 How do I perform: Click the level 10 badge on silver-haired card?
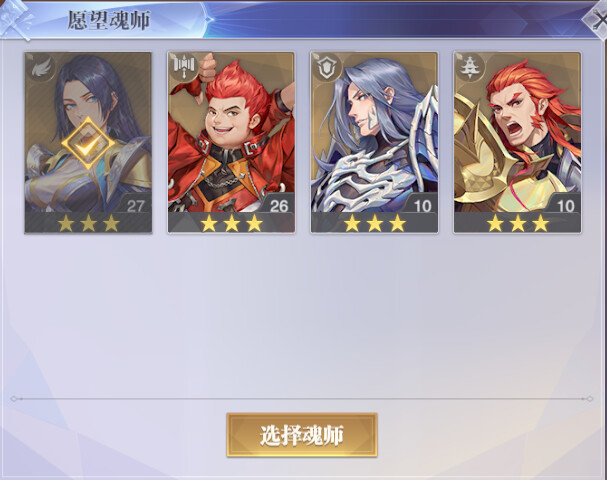click(422, 206)
